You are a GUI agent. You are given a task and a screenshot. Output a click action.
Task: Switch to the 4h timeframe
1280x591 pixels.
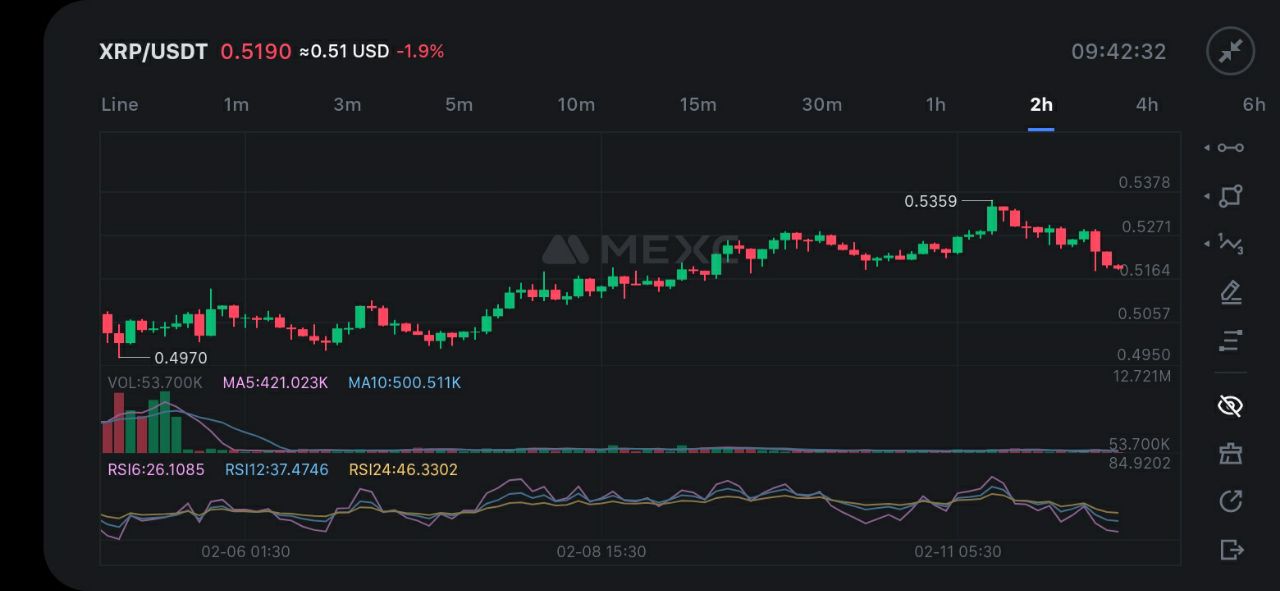[x=1147, y=105]
